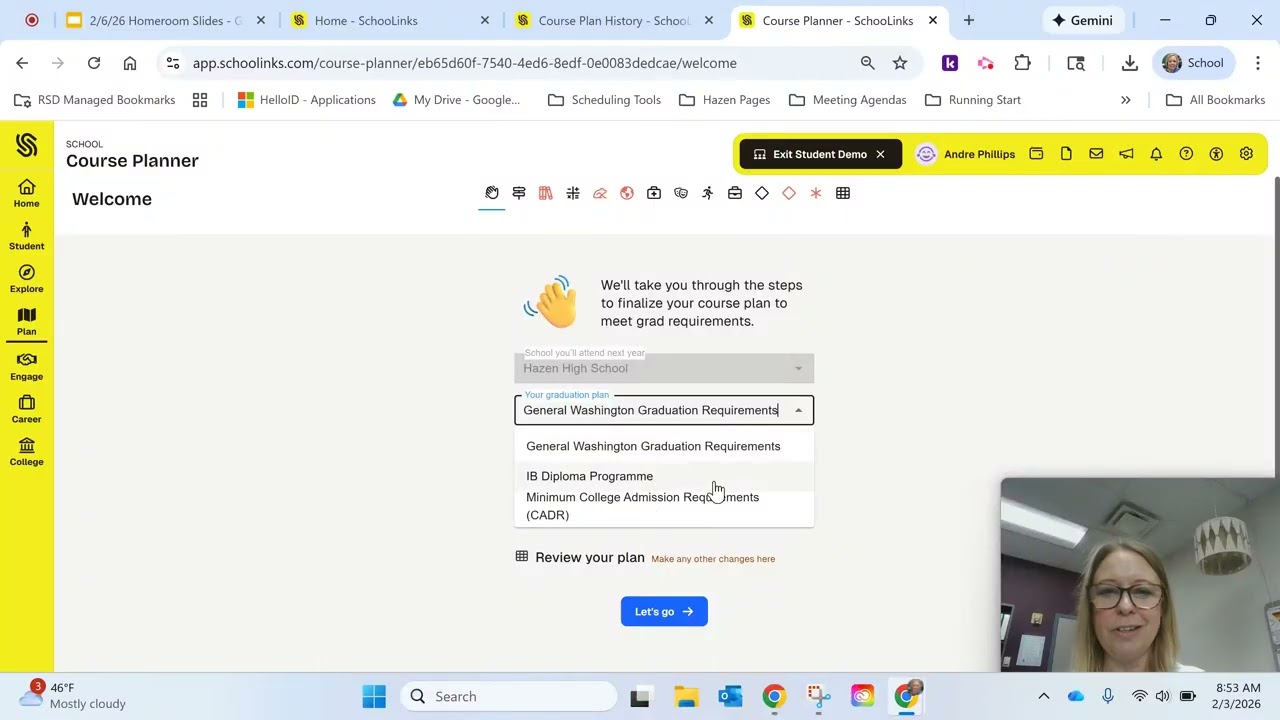This screenshot has height=720, width=1280.
Task: Select the red diamond step icon
Action: point(789,193)
